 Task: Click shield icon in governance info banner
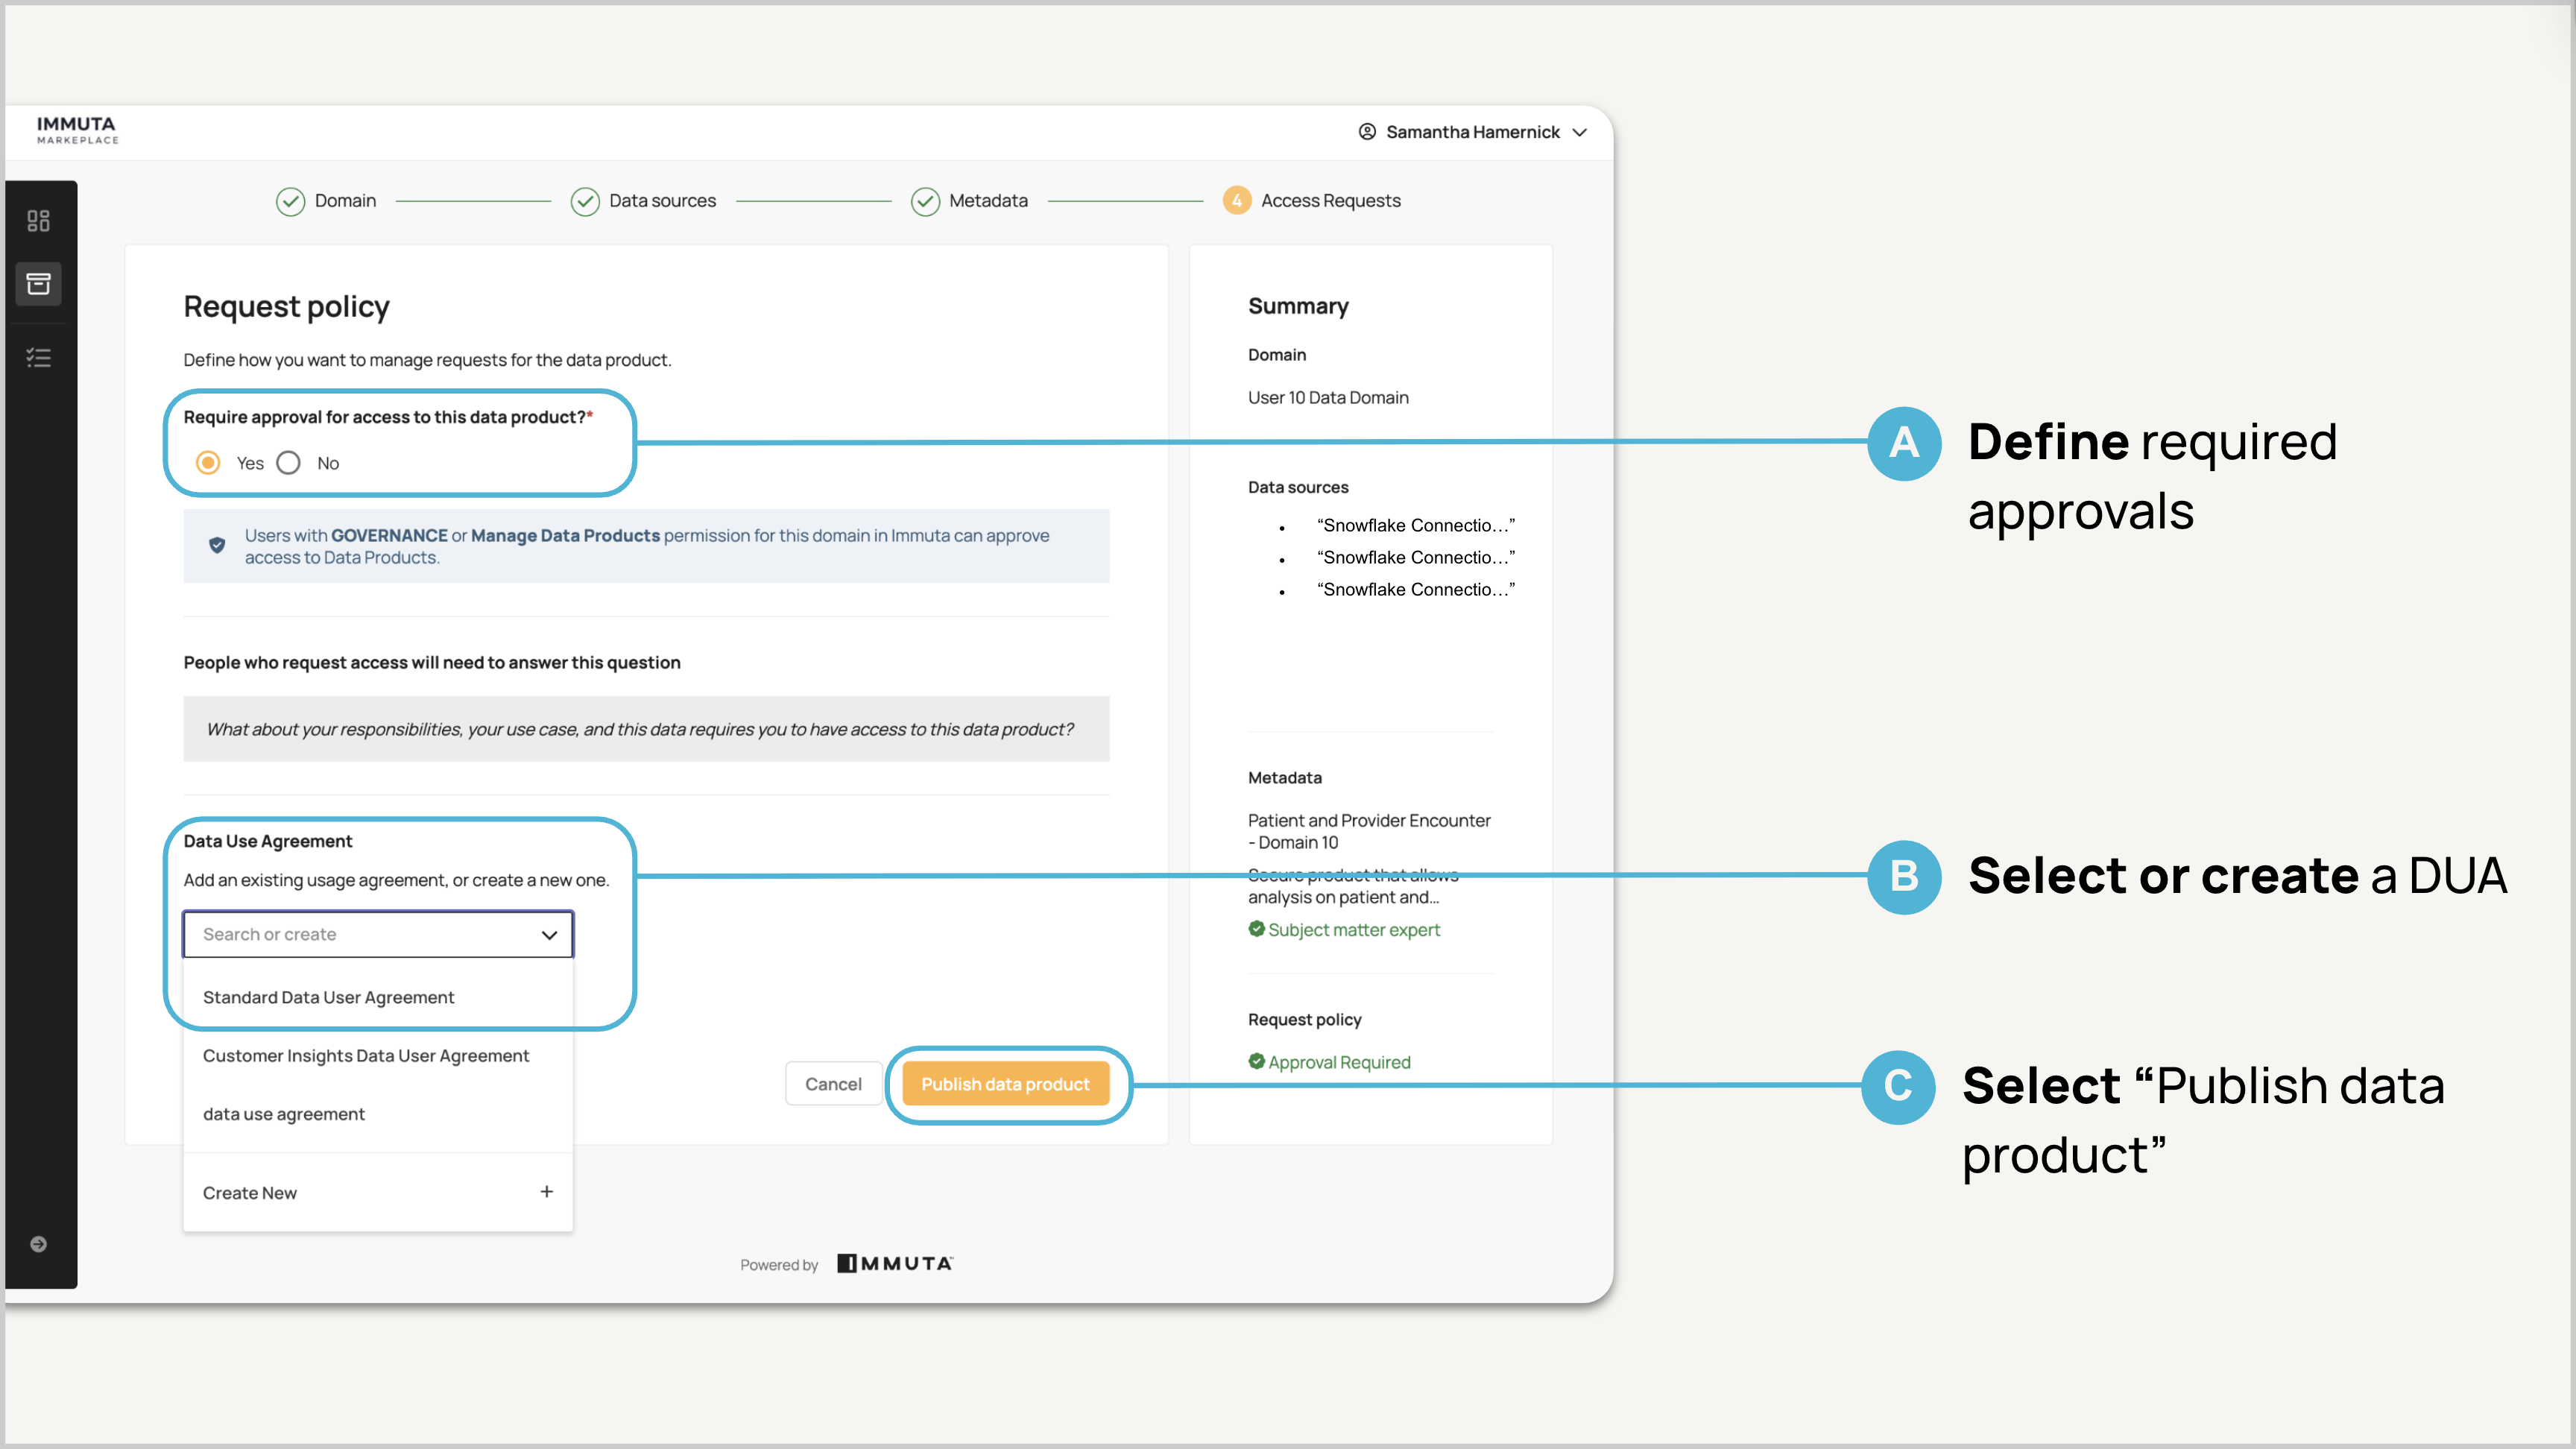coord(217,545)
